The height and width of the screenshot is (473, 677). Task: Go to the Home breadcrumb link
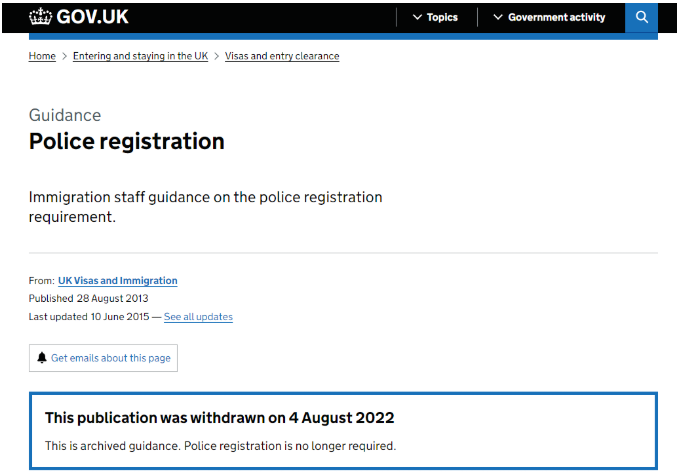42,56
